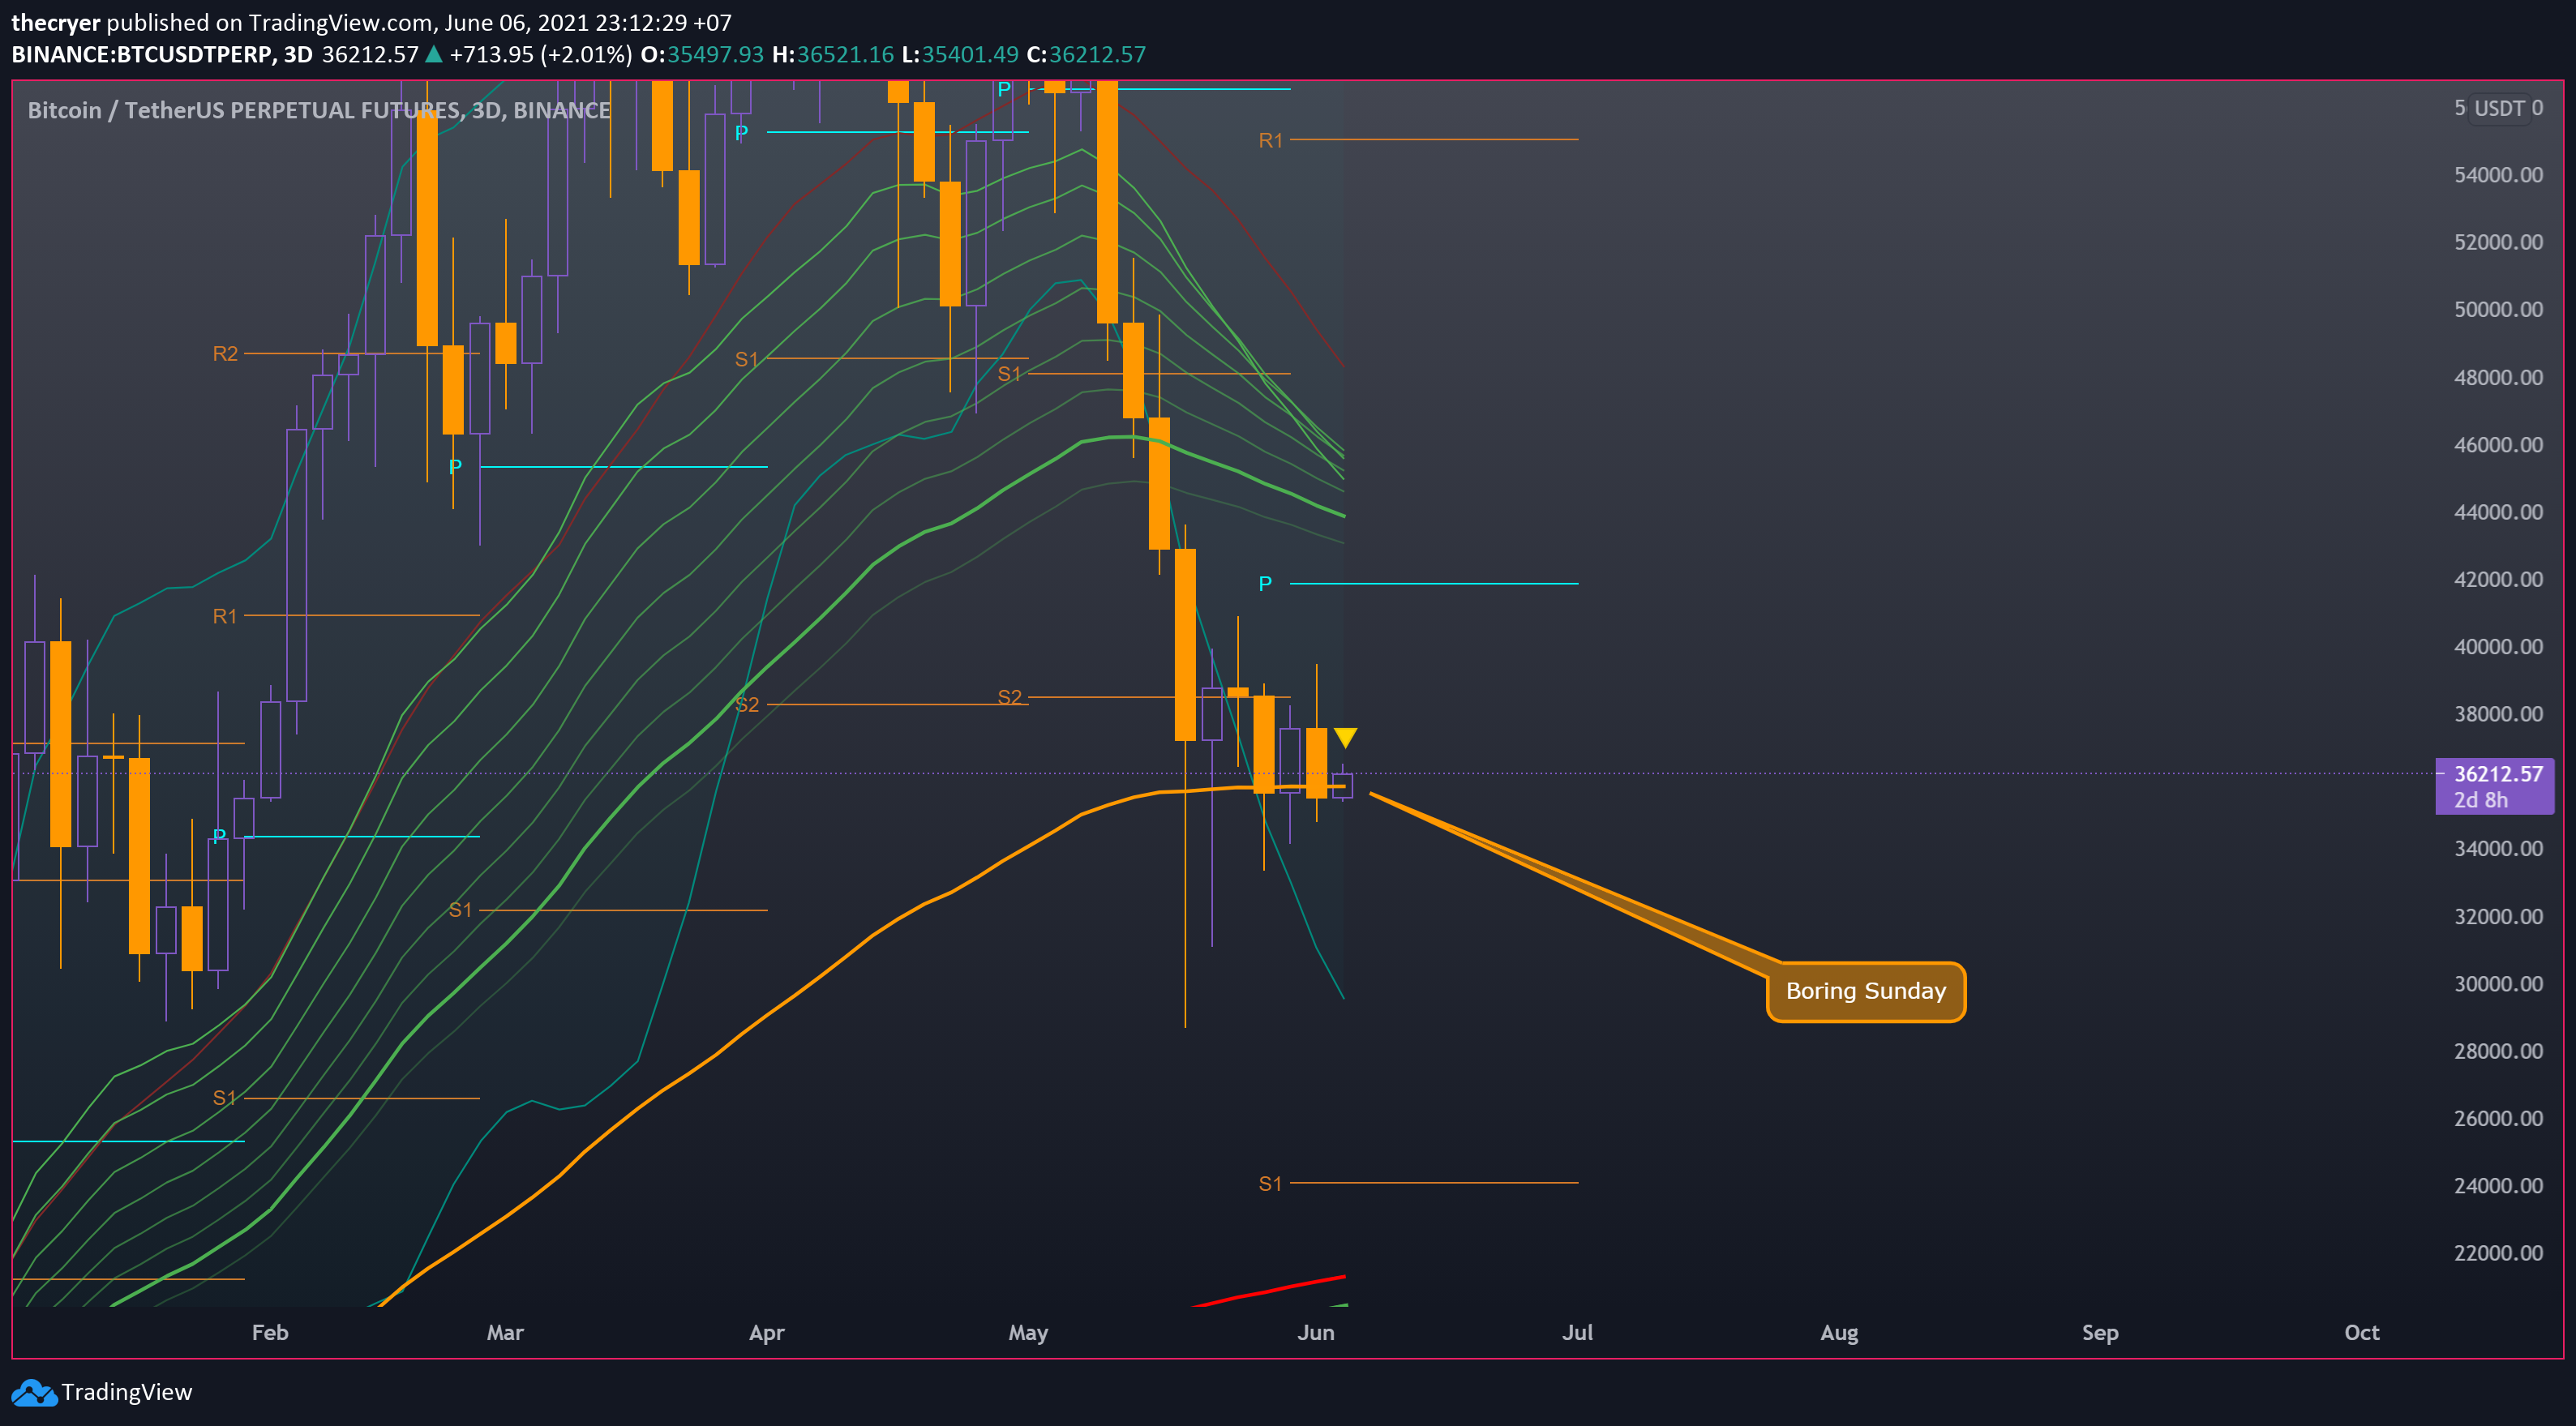Click the R2 pivot level label

coord(225,353)
